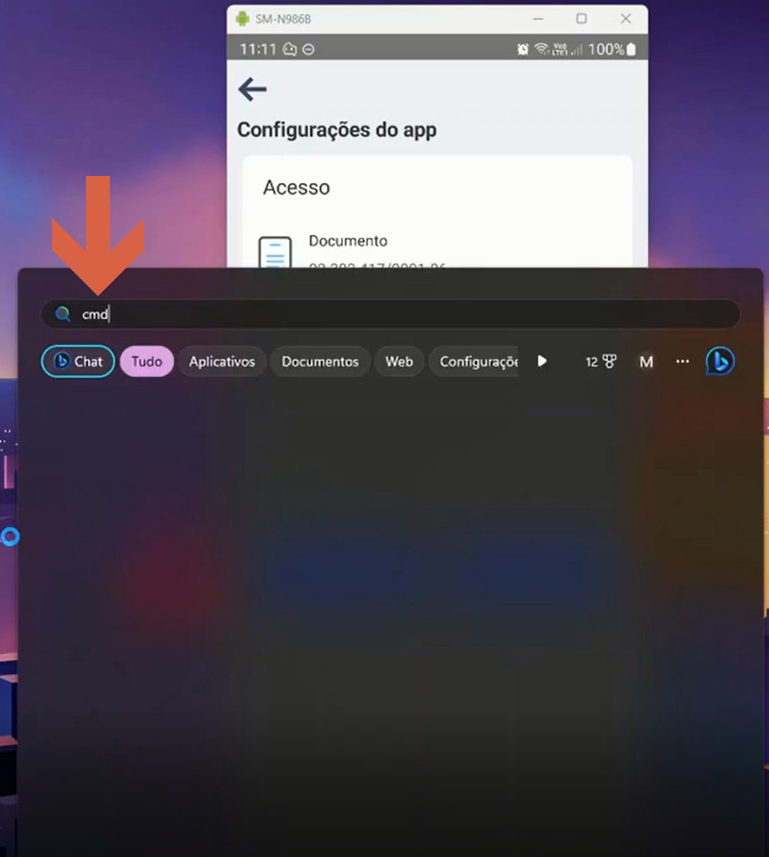Click the SM-N986B window title

click(x=283, y=19)
